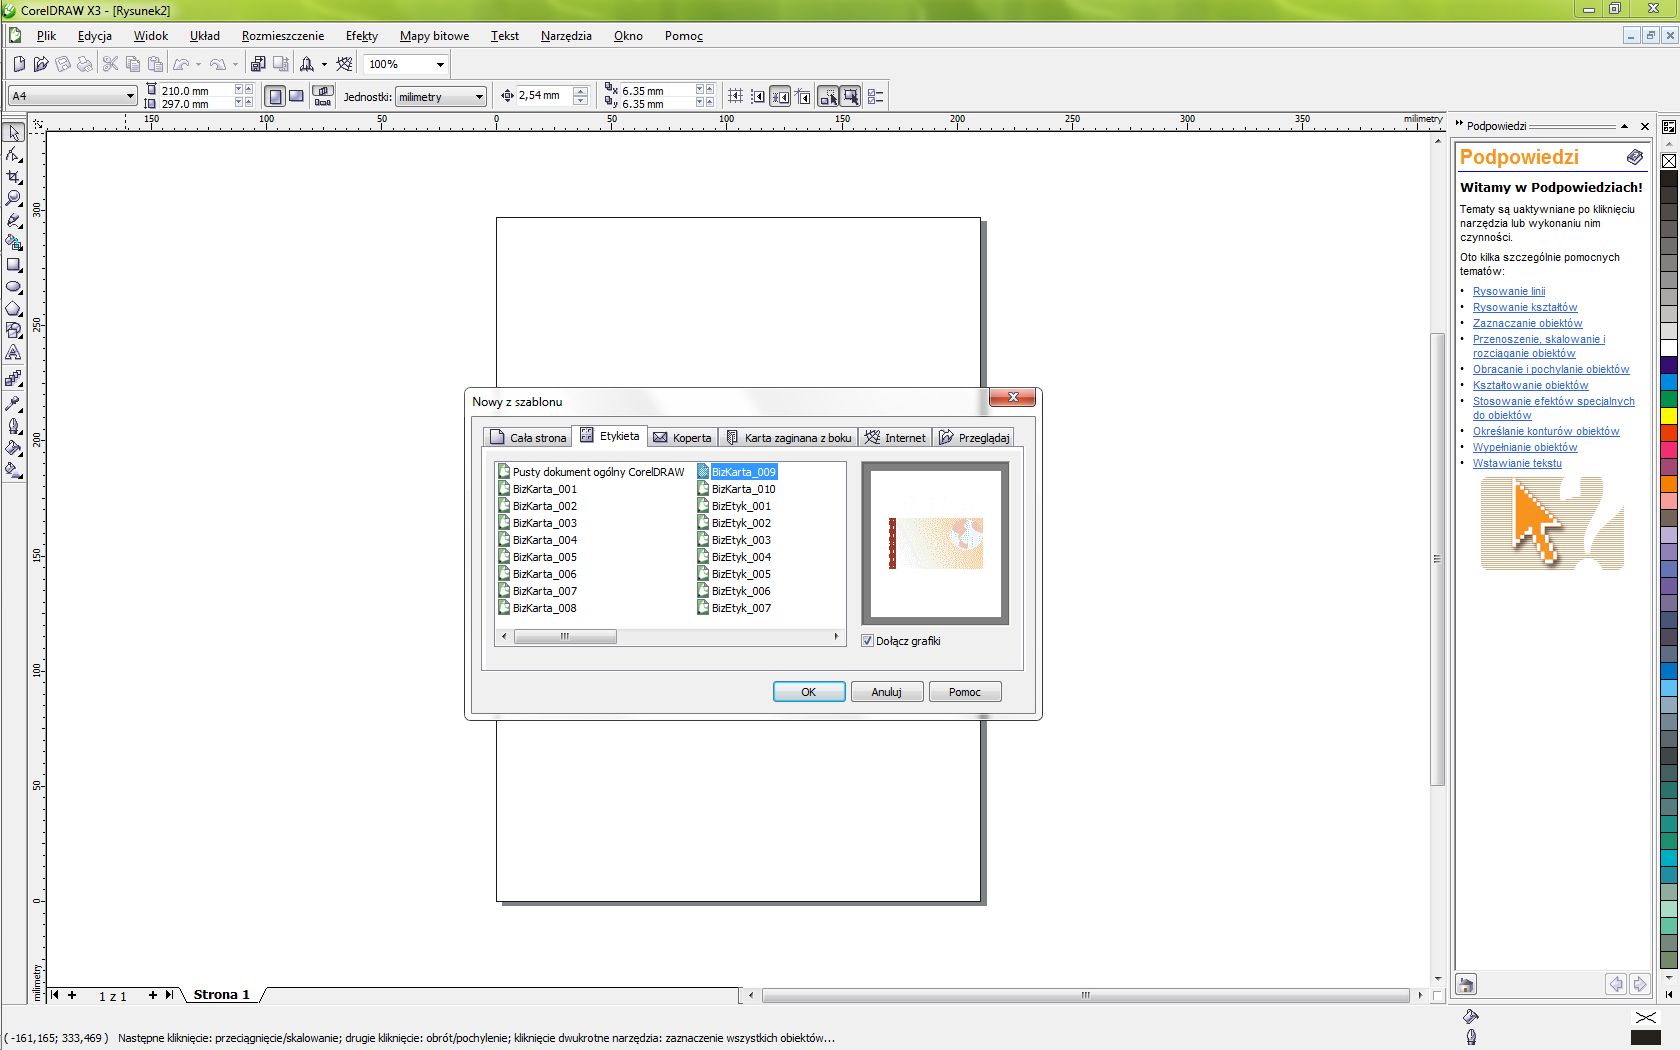This screenshot has width=1680, height=1050.
Task: Switch to the Internet tab
Action: coord(895,437)
